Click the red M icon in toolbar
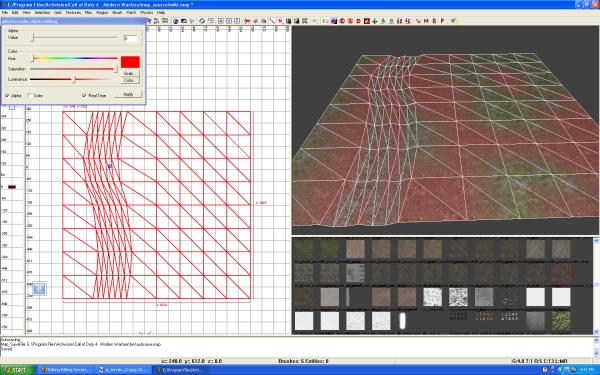Screen dimensions: 600x375 (x=426, y=21)
